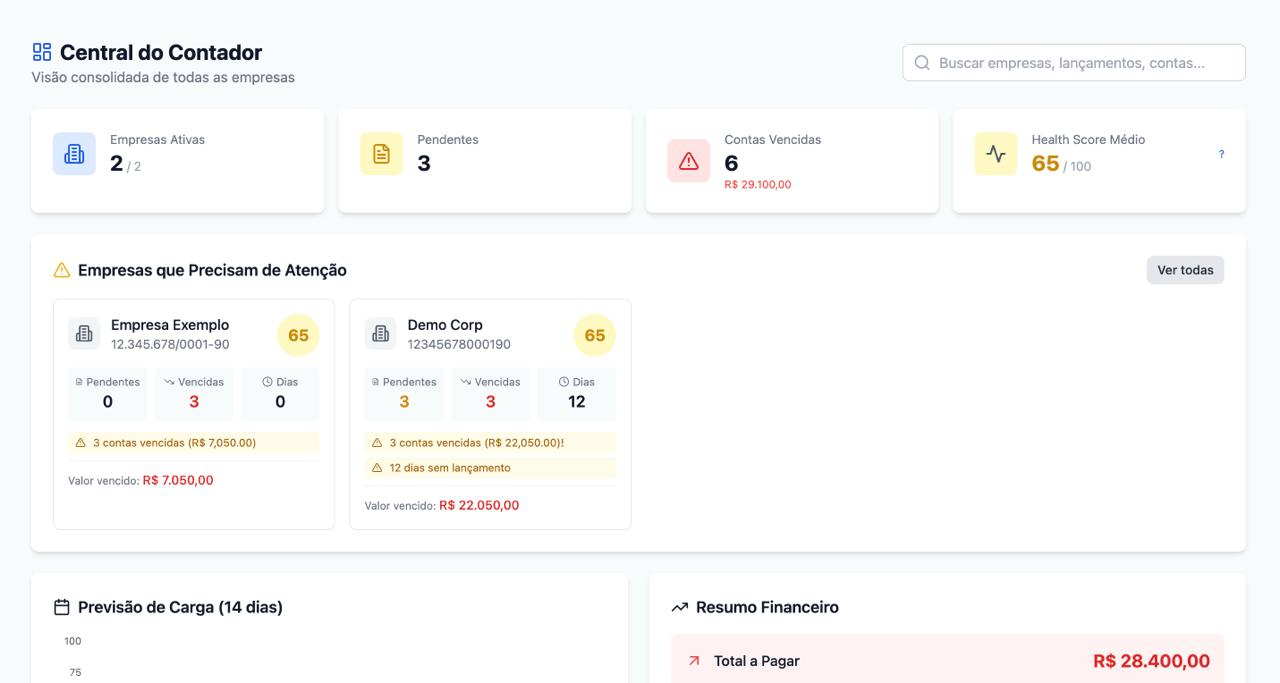Open the Demo Corp company name

pos(445,325)
